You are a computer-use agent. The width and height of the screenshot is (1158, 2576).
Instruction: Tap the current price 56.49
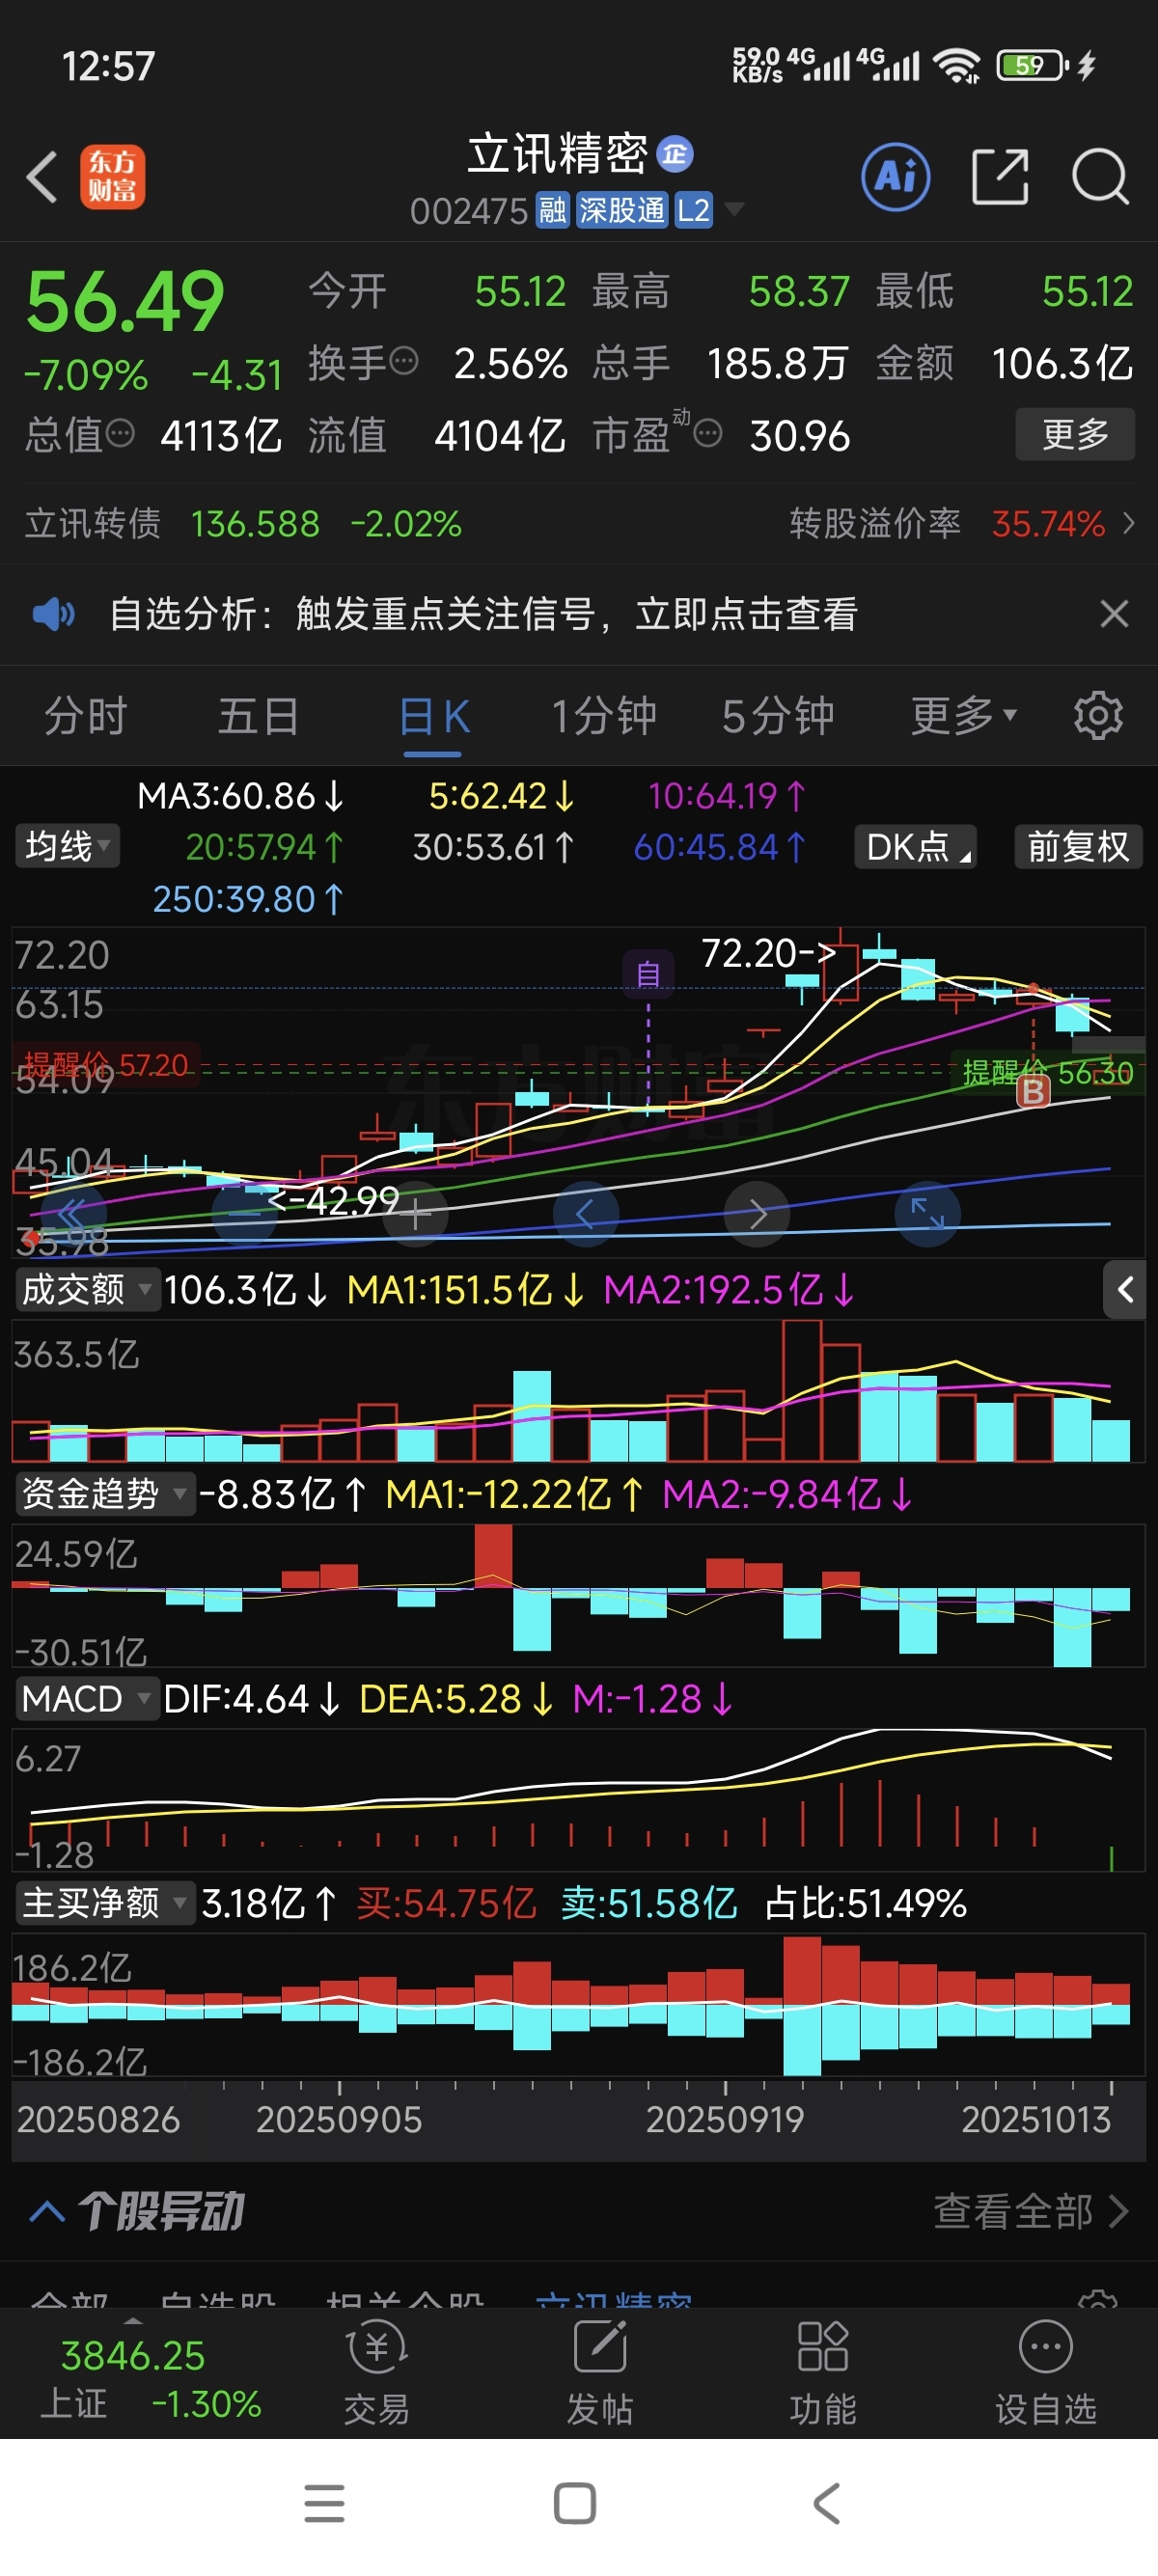click(125, 302)
